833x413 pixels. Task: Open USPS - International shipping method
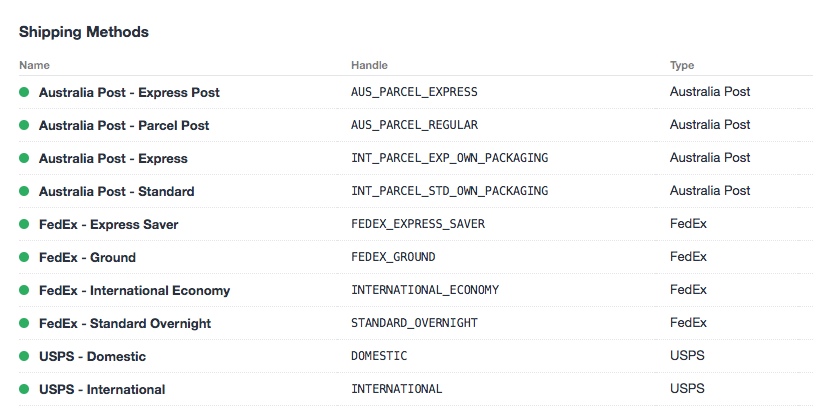pos(102,389)
